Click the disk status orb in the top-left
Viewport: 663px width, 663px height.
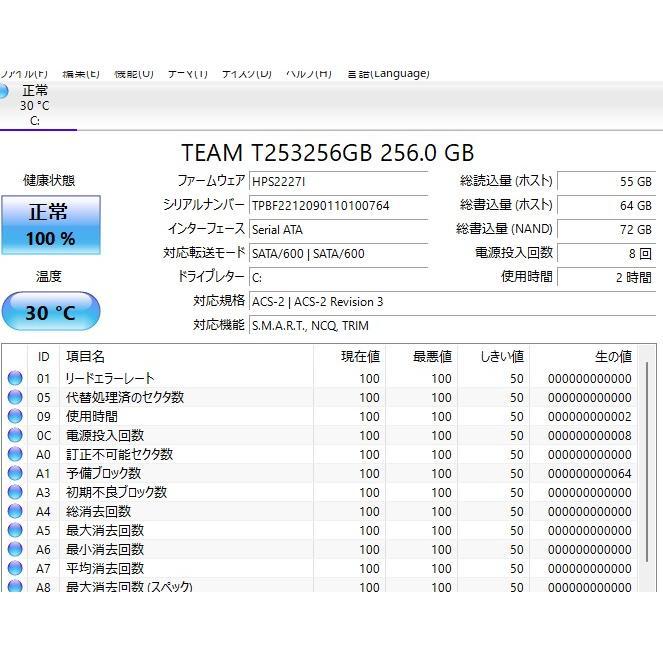3,92
